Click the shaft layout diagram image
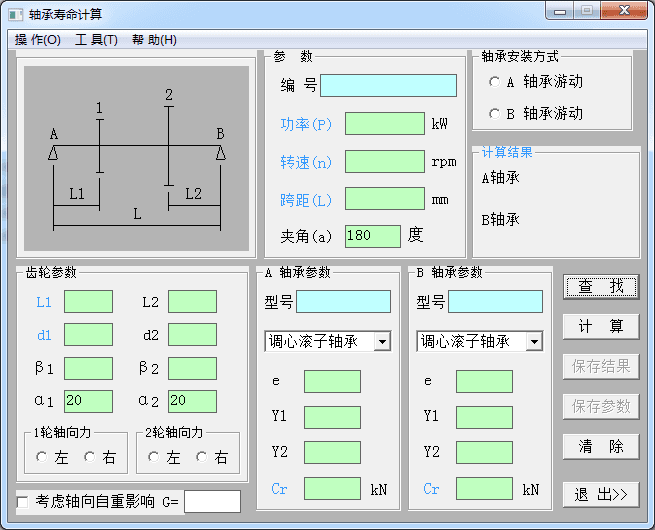 (136, 159)
